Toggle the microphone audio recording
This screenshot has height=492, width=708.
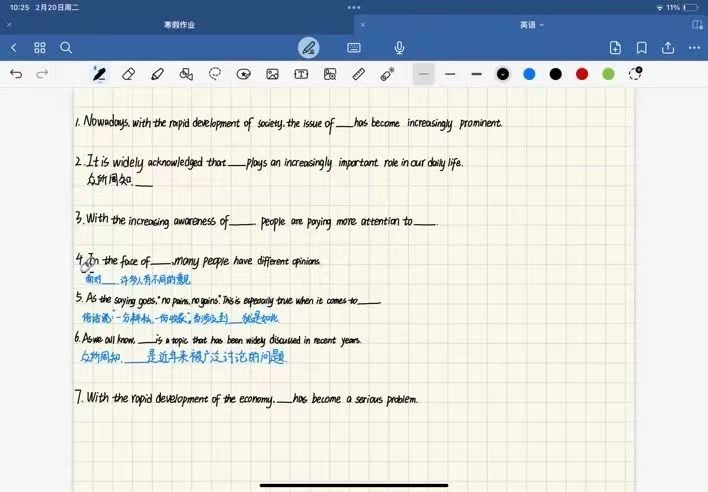click(x=399, y=47)
